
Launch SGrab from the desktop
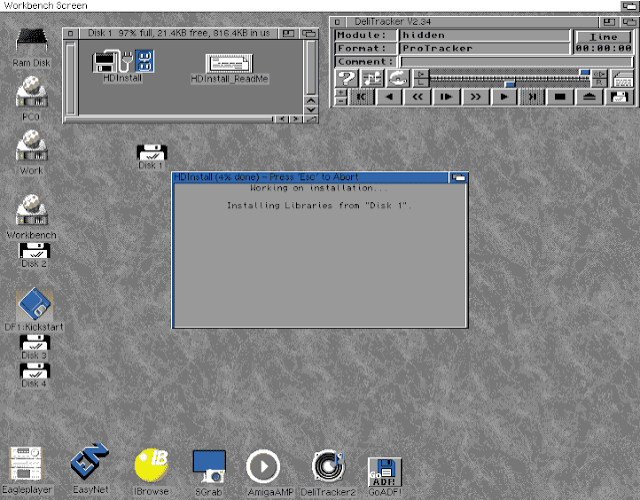208,465
